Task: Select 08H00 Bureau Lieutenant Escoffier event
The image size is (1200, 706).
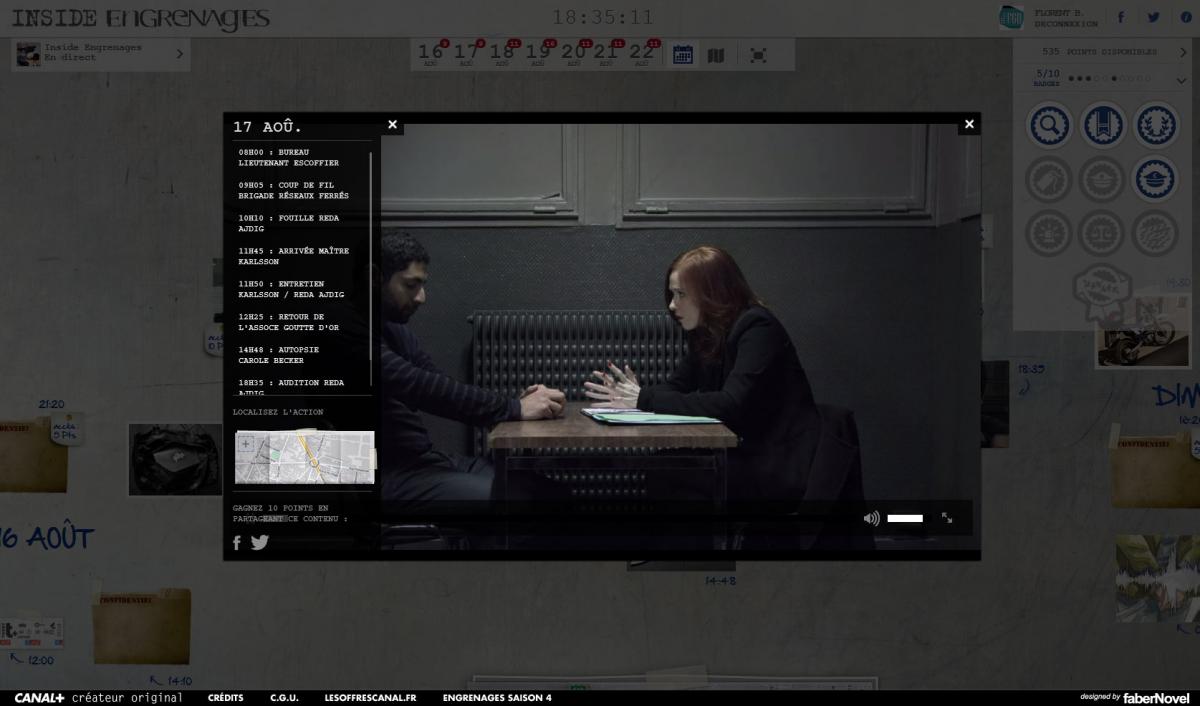Action: 289,157
